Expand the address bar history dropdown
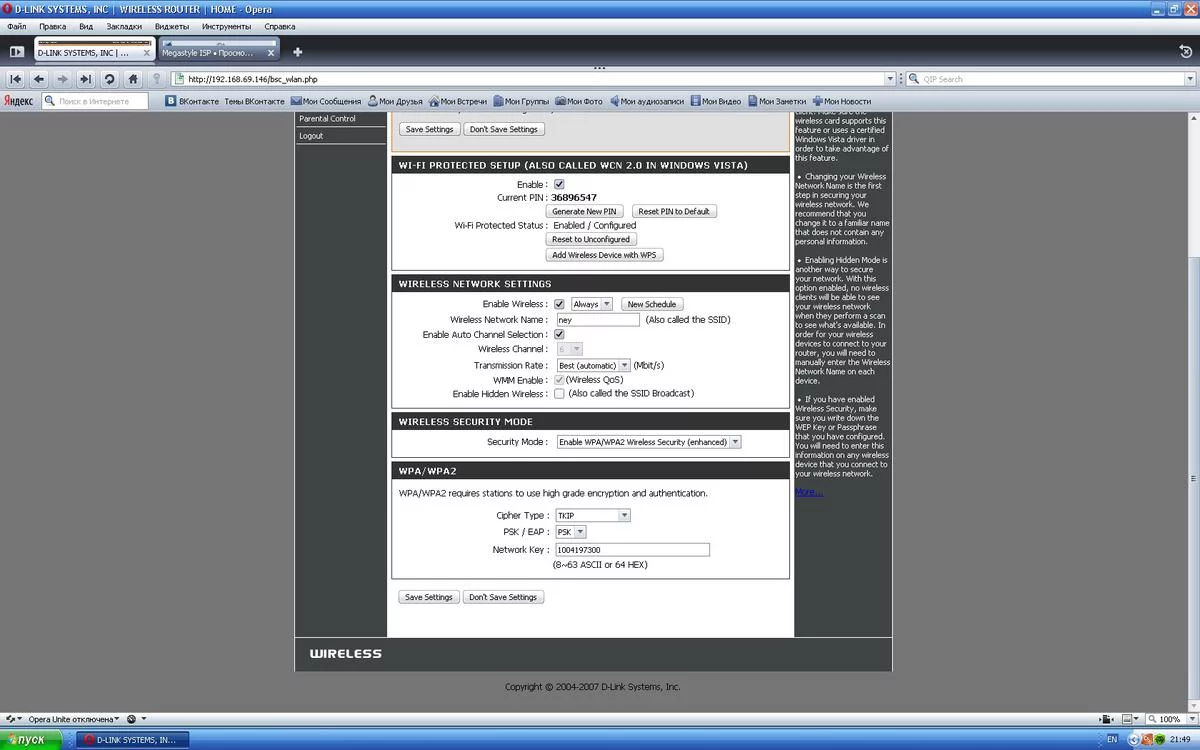Viewport: 1200px width, 750px height. click(x=890, y=79)
